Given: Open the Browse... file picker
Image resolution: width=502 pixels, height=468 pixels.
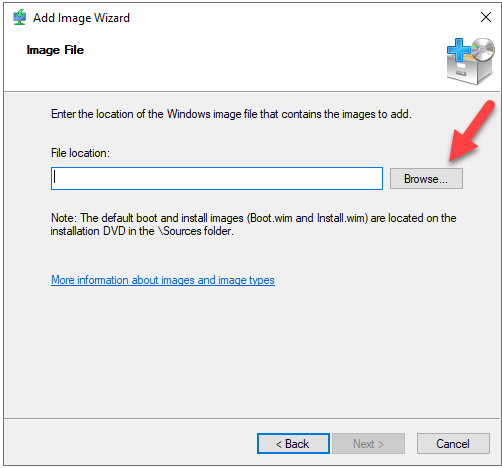Looking at the screenshot, I should 426,179.
